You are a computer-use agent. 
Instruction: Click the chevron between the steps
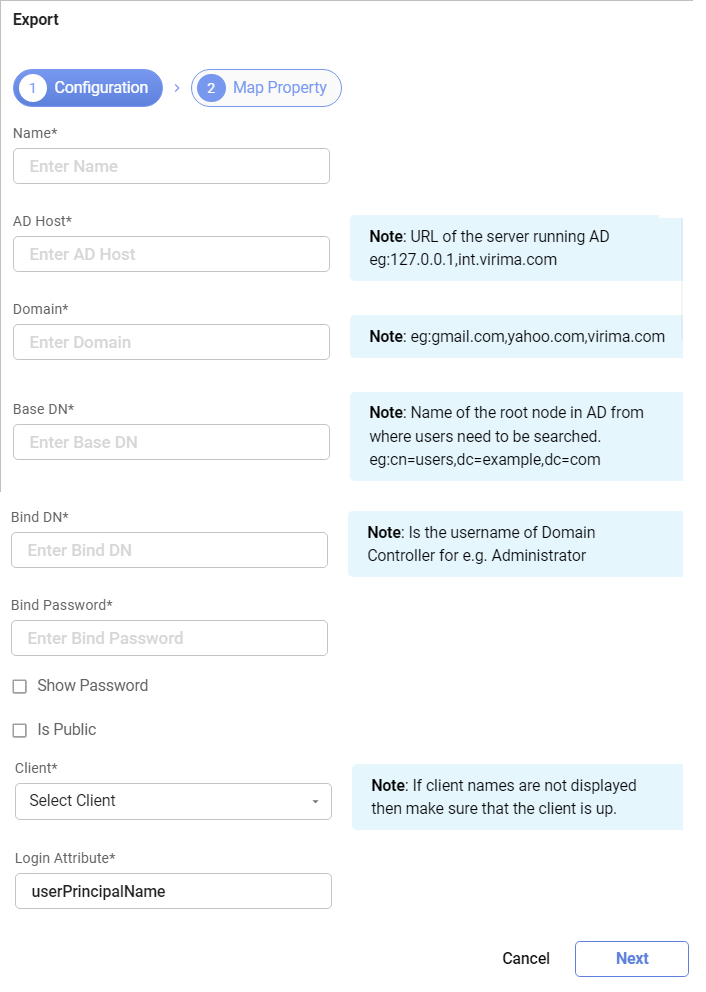[x=177, y=88]
